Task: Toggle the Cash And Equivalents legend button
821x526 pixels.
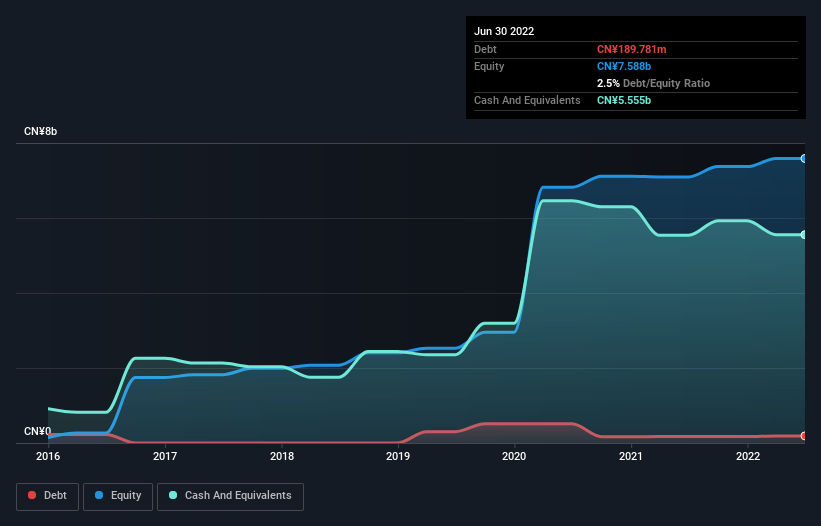Action: pyautogui.click(x=230, y=496)
